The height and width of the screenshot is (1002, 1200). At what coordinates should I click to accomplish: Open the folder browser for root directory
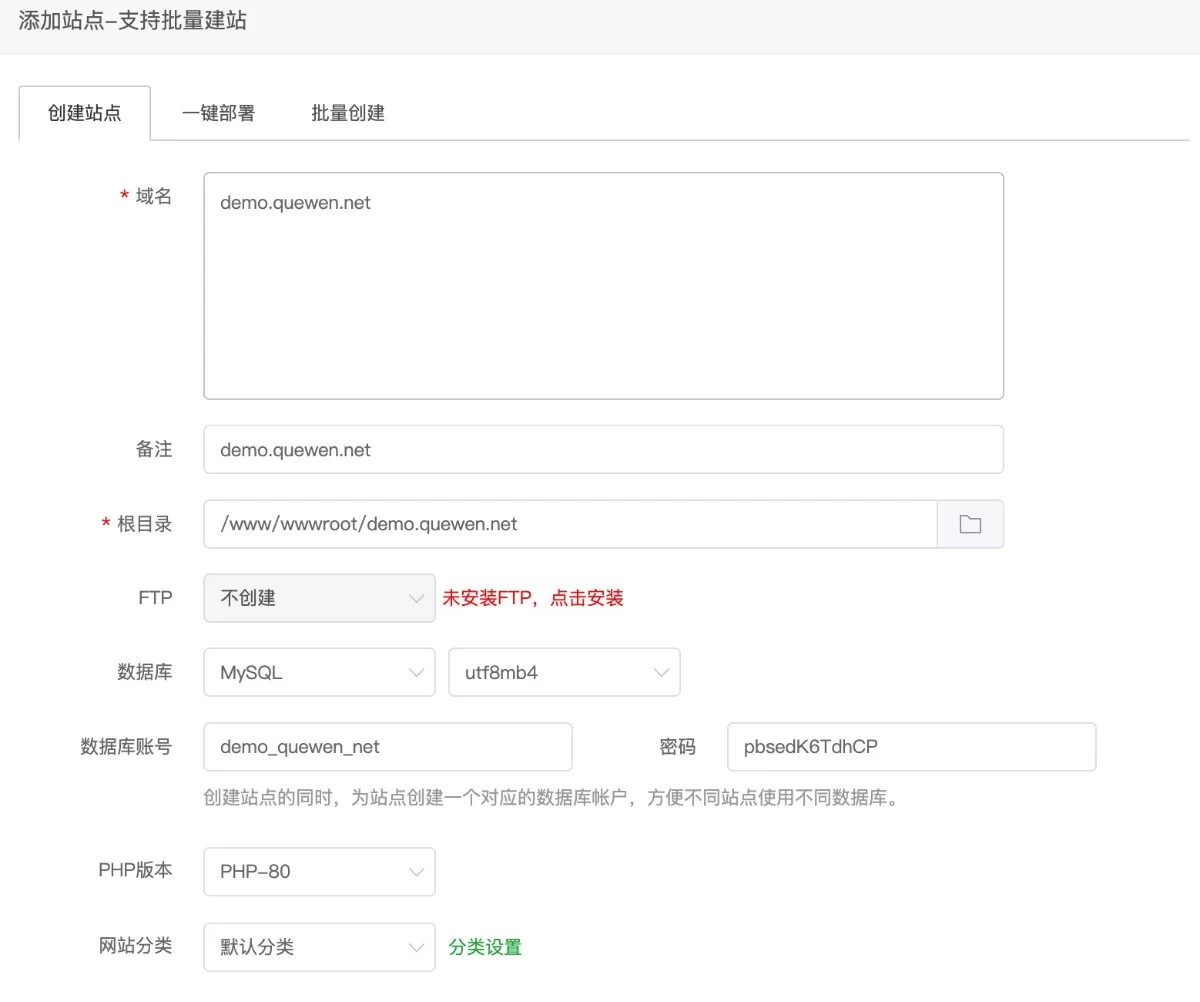(969, 524)
